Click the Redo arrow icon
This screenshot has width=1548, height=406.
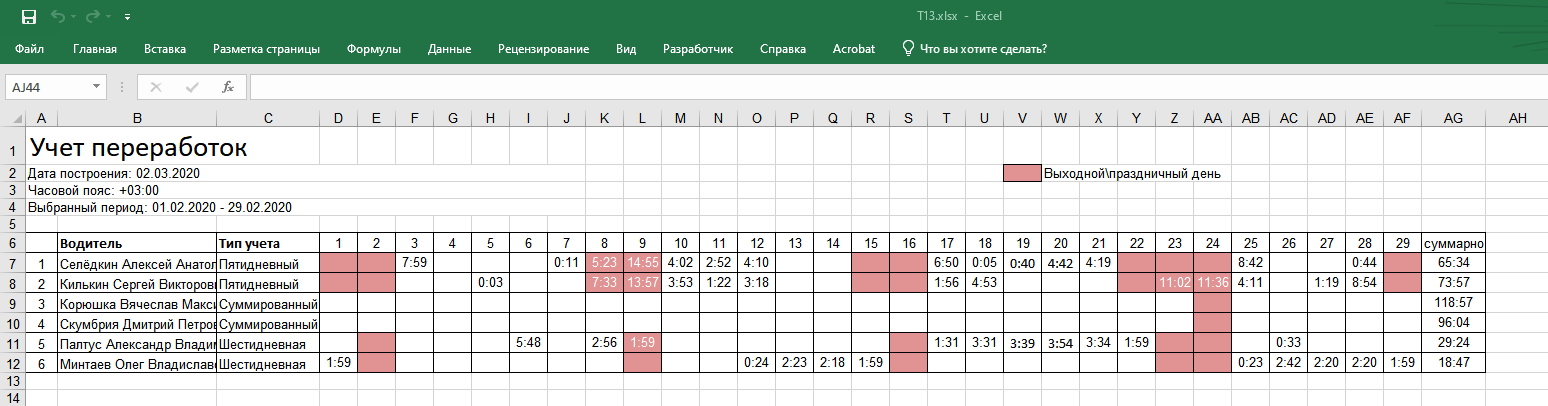click(94, 17)
